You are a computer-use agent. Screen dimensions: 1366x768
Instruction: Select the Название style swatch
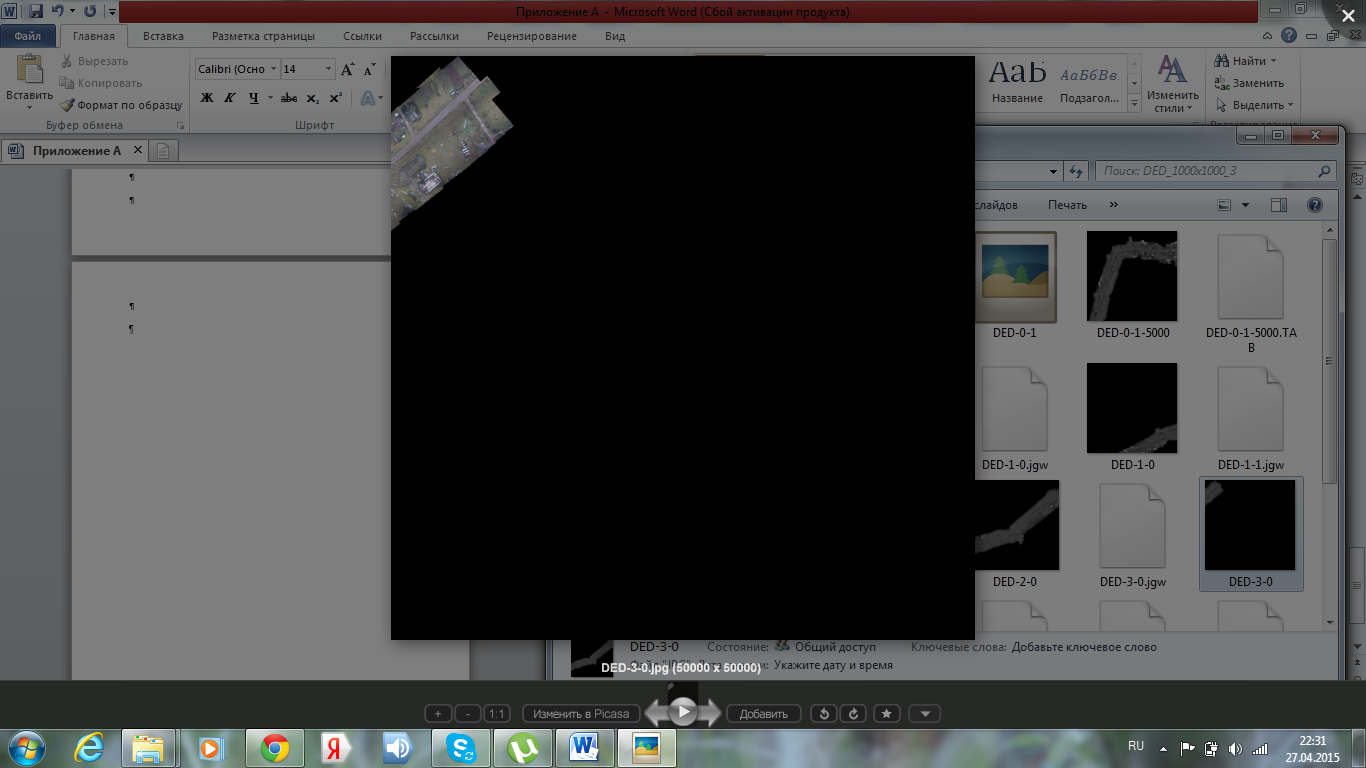pos(1017,81)
